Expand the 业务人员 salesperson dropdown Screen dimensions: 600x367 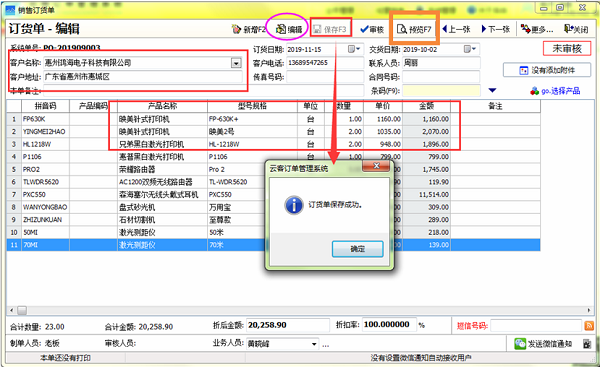(x=314, y=344)
